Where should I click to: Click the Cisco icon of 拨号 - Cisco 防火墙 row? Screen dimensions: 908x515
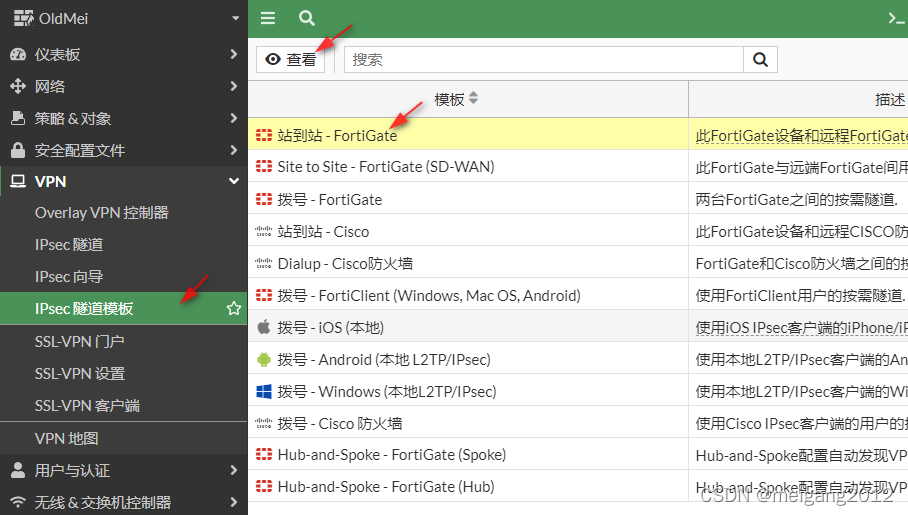[x=263, y=423]
